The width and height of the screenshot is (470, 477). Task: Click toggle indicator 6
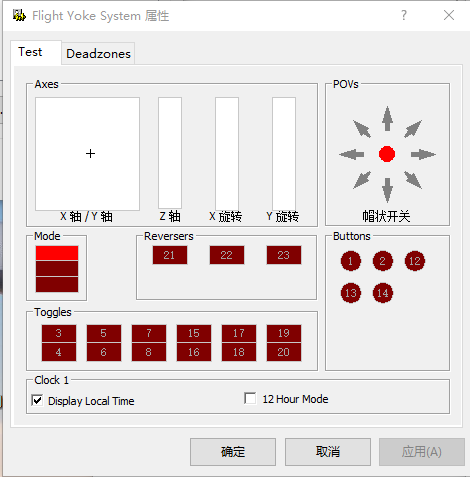pos(104,352)
